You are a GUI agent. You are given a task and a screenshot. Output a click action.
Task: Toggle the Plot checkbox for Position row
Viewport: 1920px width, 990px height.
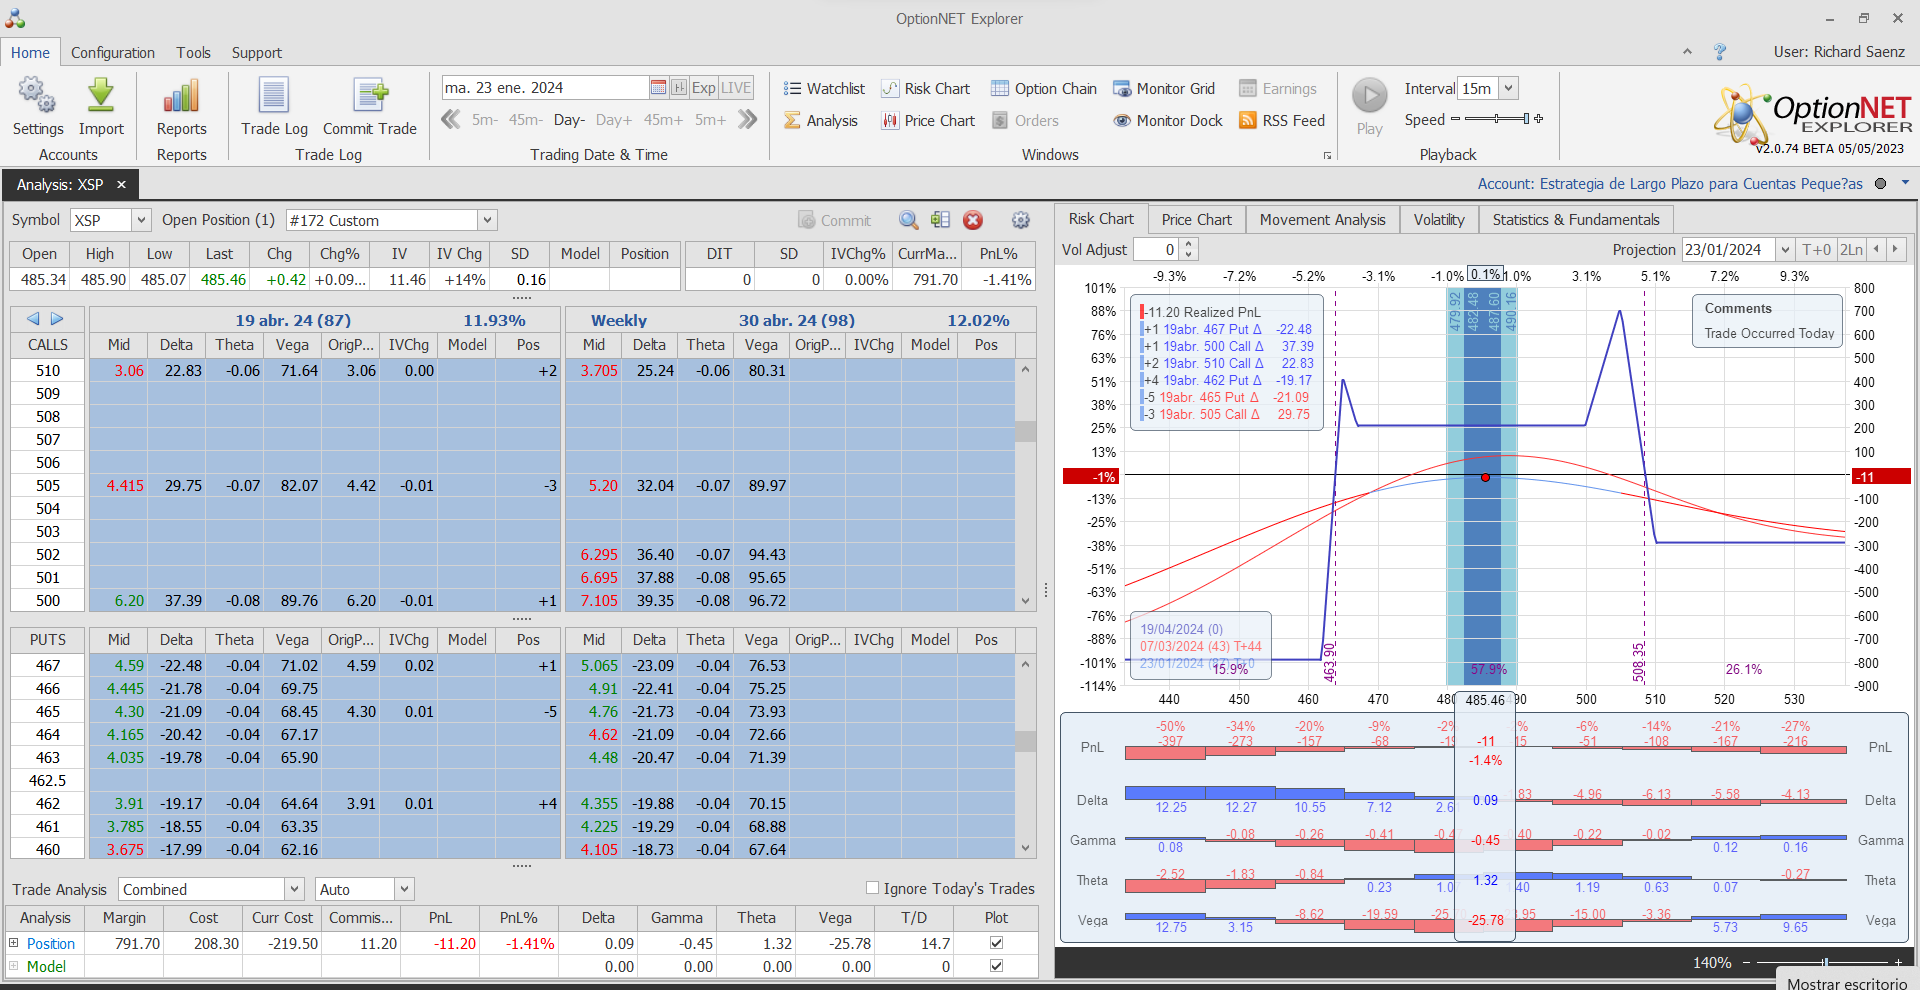pyautogui.click(x=996, y=943)
